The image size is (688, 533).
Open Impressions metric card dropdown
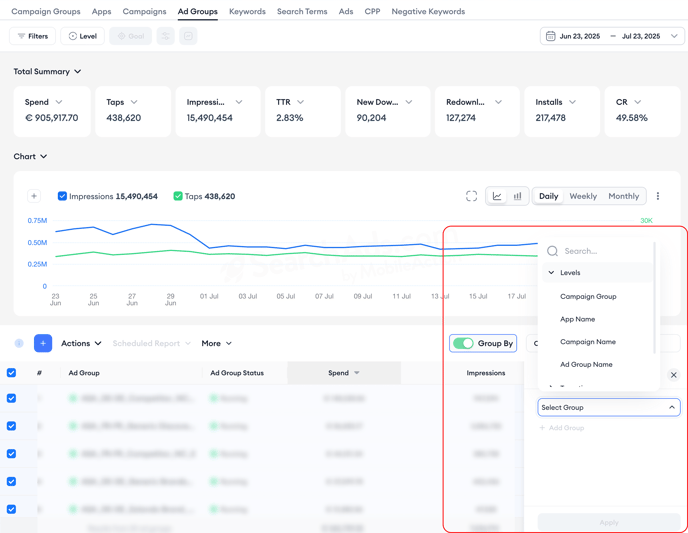point(239,102)
